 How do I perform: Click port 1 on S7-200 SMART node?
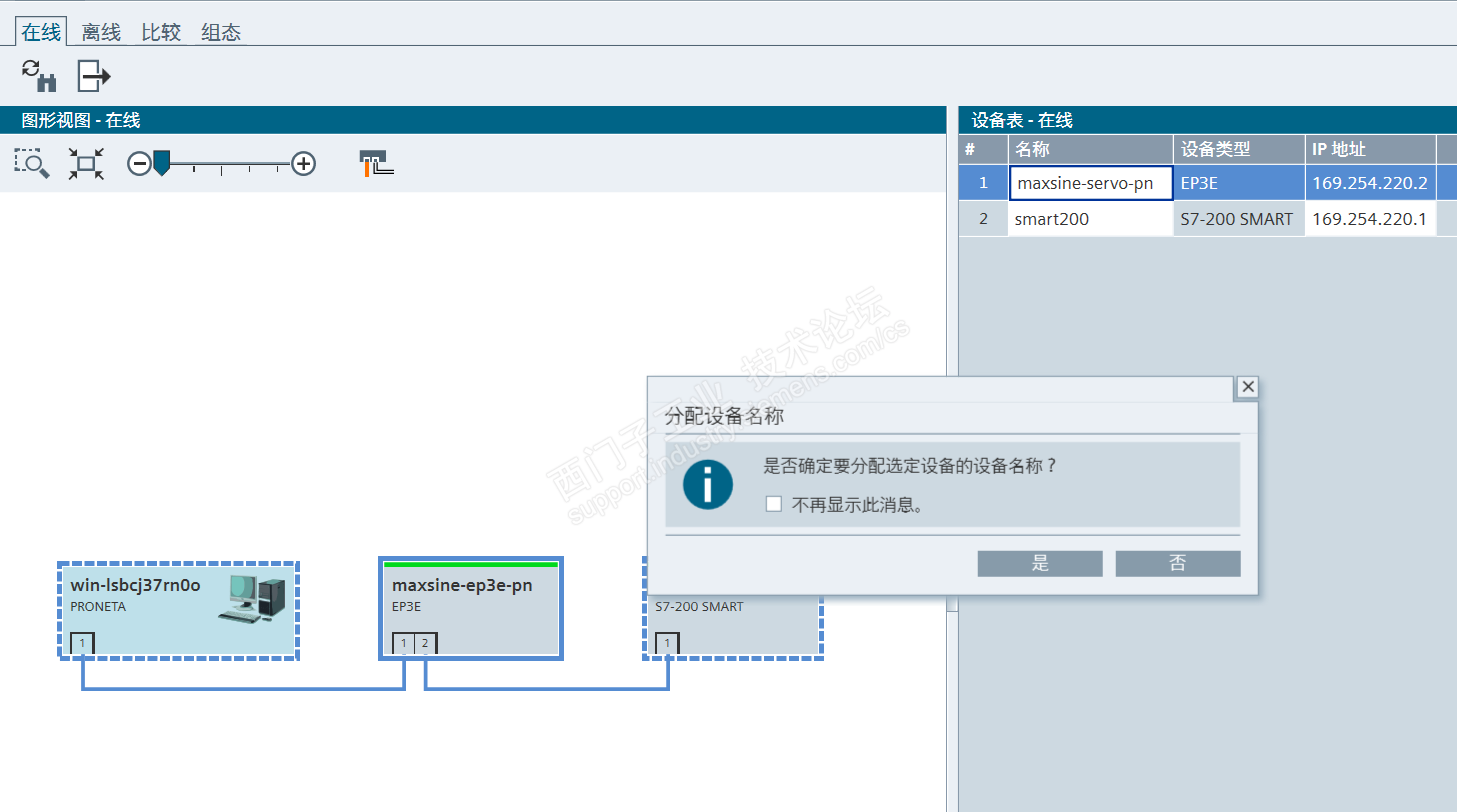pyautogui.click(x=667, y=643)
